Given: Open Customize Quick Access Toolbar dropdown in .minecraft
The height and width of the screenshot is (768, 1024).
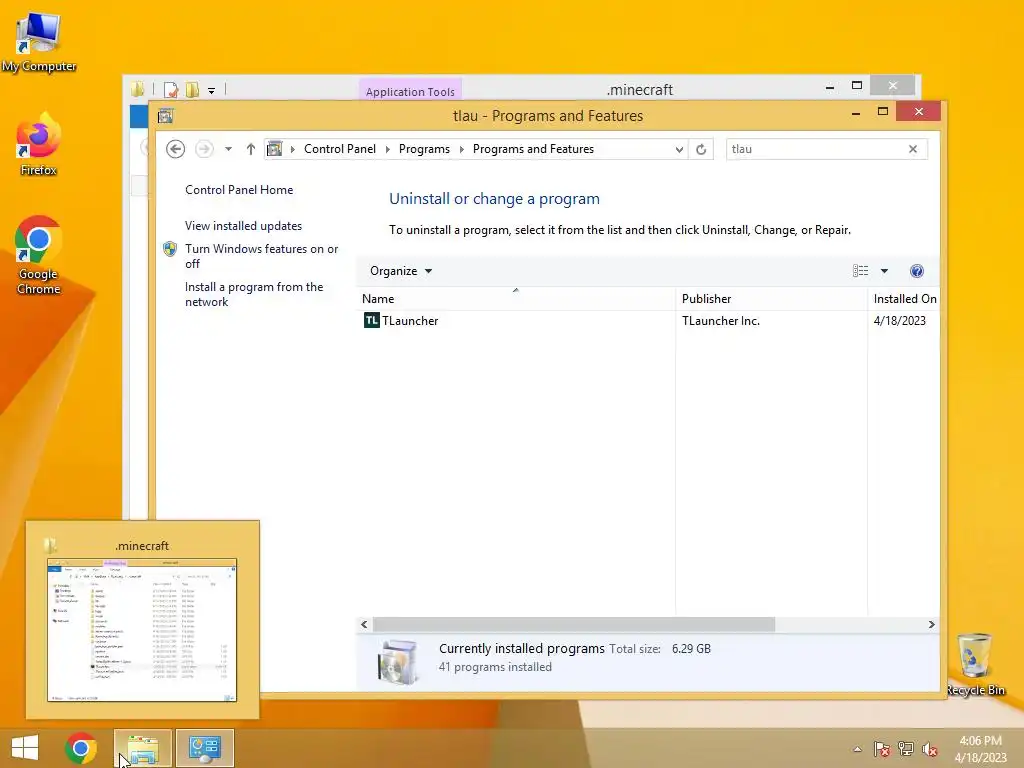Looking at the screenshot, I should (x=212, y=90).
